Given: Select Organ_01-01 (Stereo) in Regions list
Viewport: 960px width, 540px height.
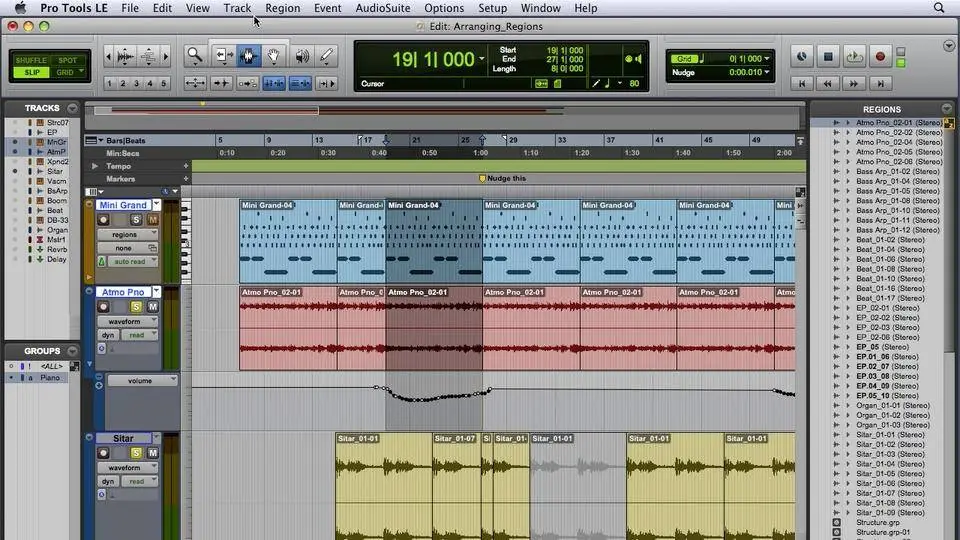Looking at the screenshot, I should (x=892, y=405).
